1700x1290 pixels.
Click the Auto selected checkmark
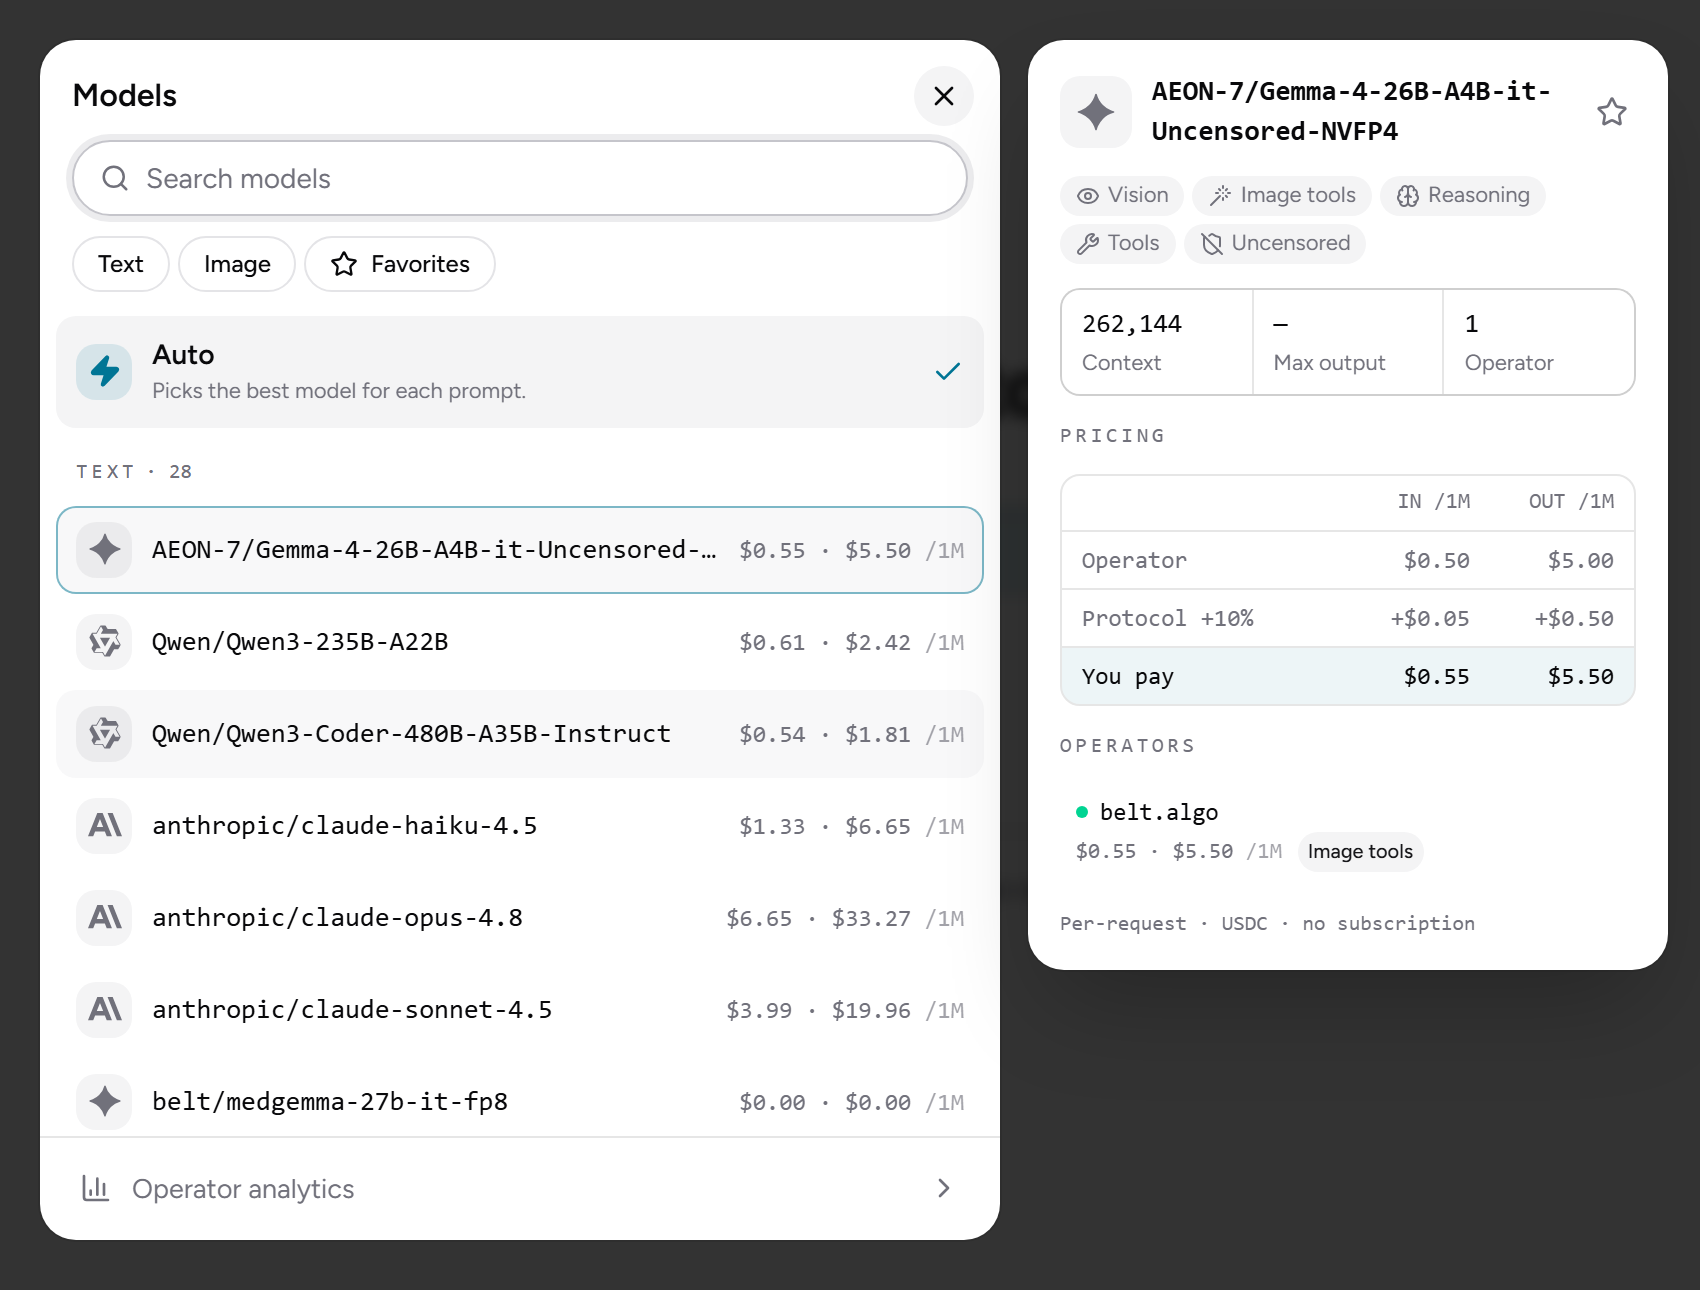pyautogui.click(x=947, y=372)
